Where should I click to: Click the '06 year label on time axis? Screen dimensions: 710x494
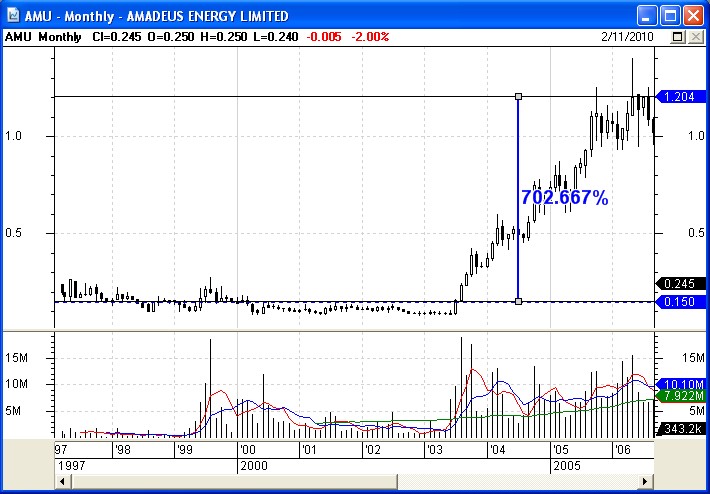622,450
